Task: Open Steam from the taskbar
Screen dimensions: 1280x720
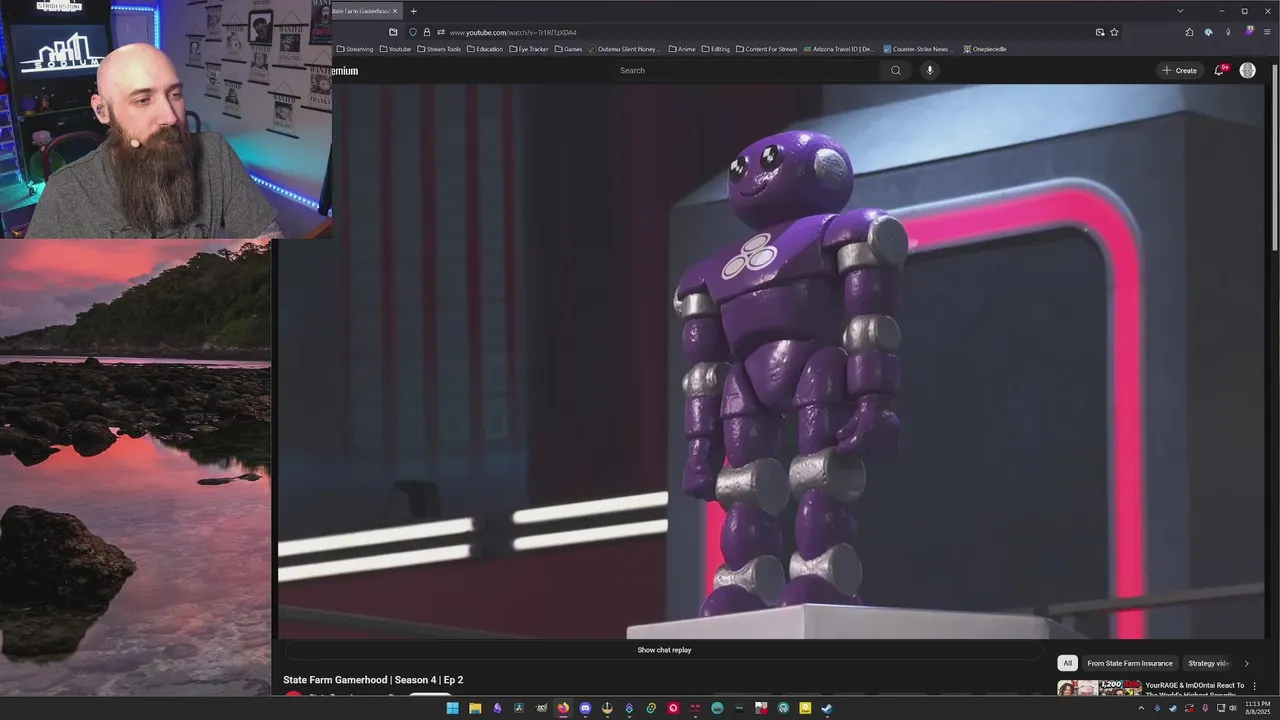Action: pyautogui.click(x=827, y=708)
